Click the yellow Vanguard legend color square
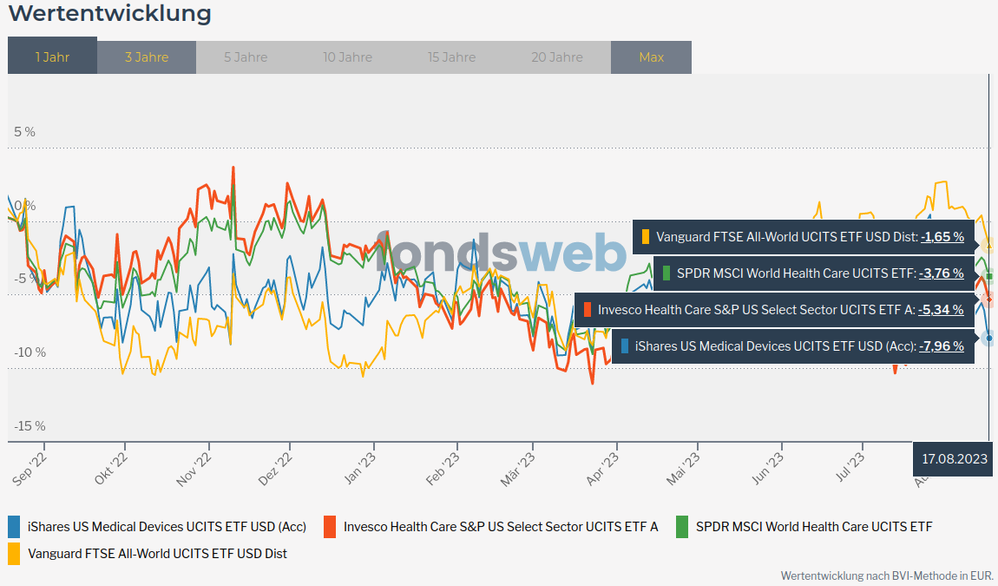 click(x=15, y=552)
